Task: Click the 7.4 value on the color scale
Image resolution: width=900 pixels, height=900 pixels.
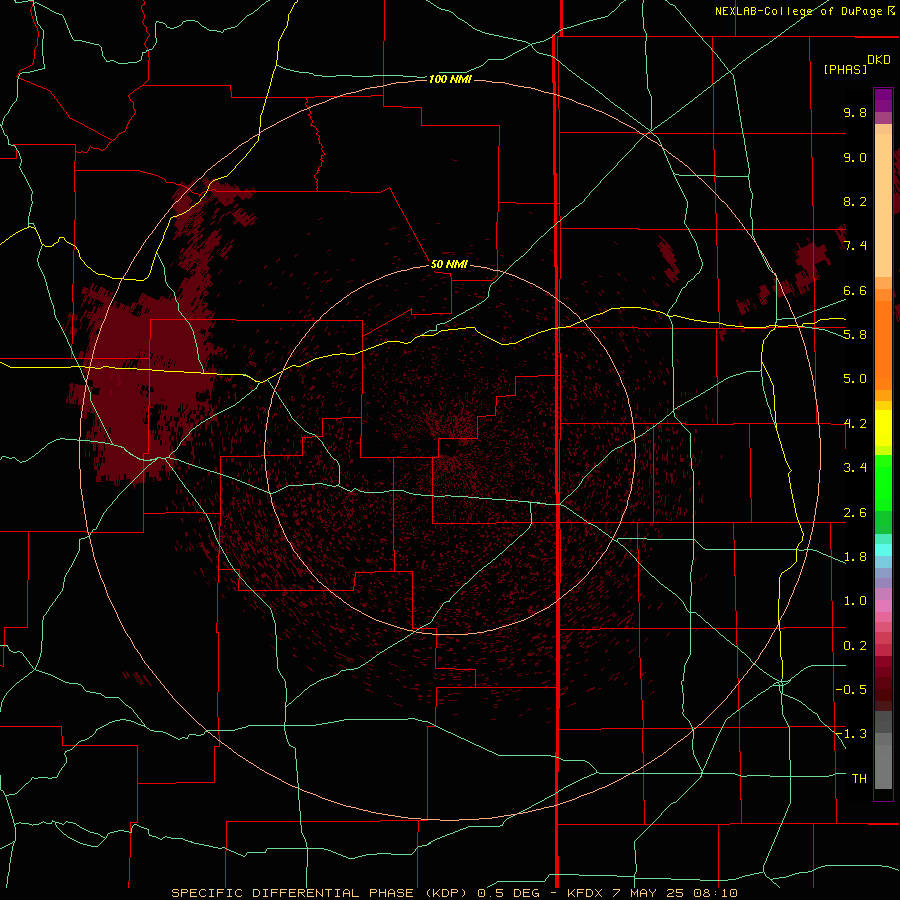Action: pyautogui.click(x=855, y=246)
